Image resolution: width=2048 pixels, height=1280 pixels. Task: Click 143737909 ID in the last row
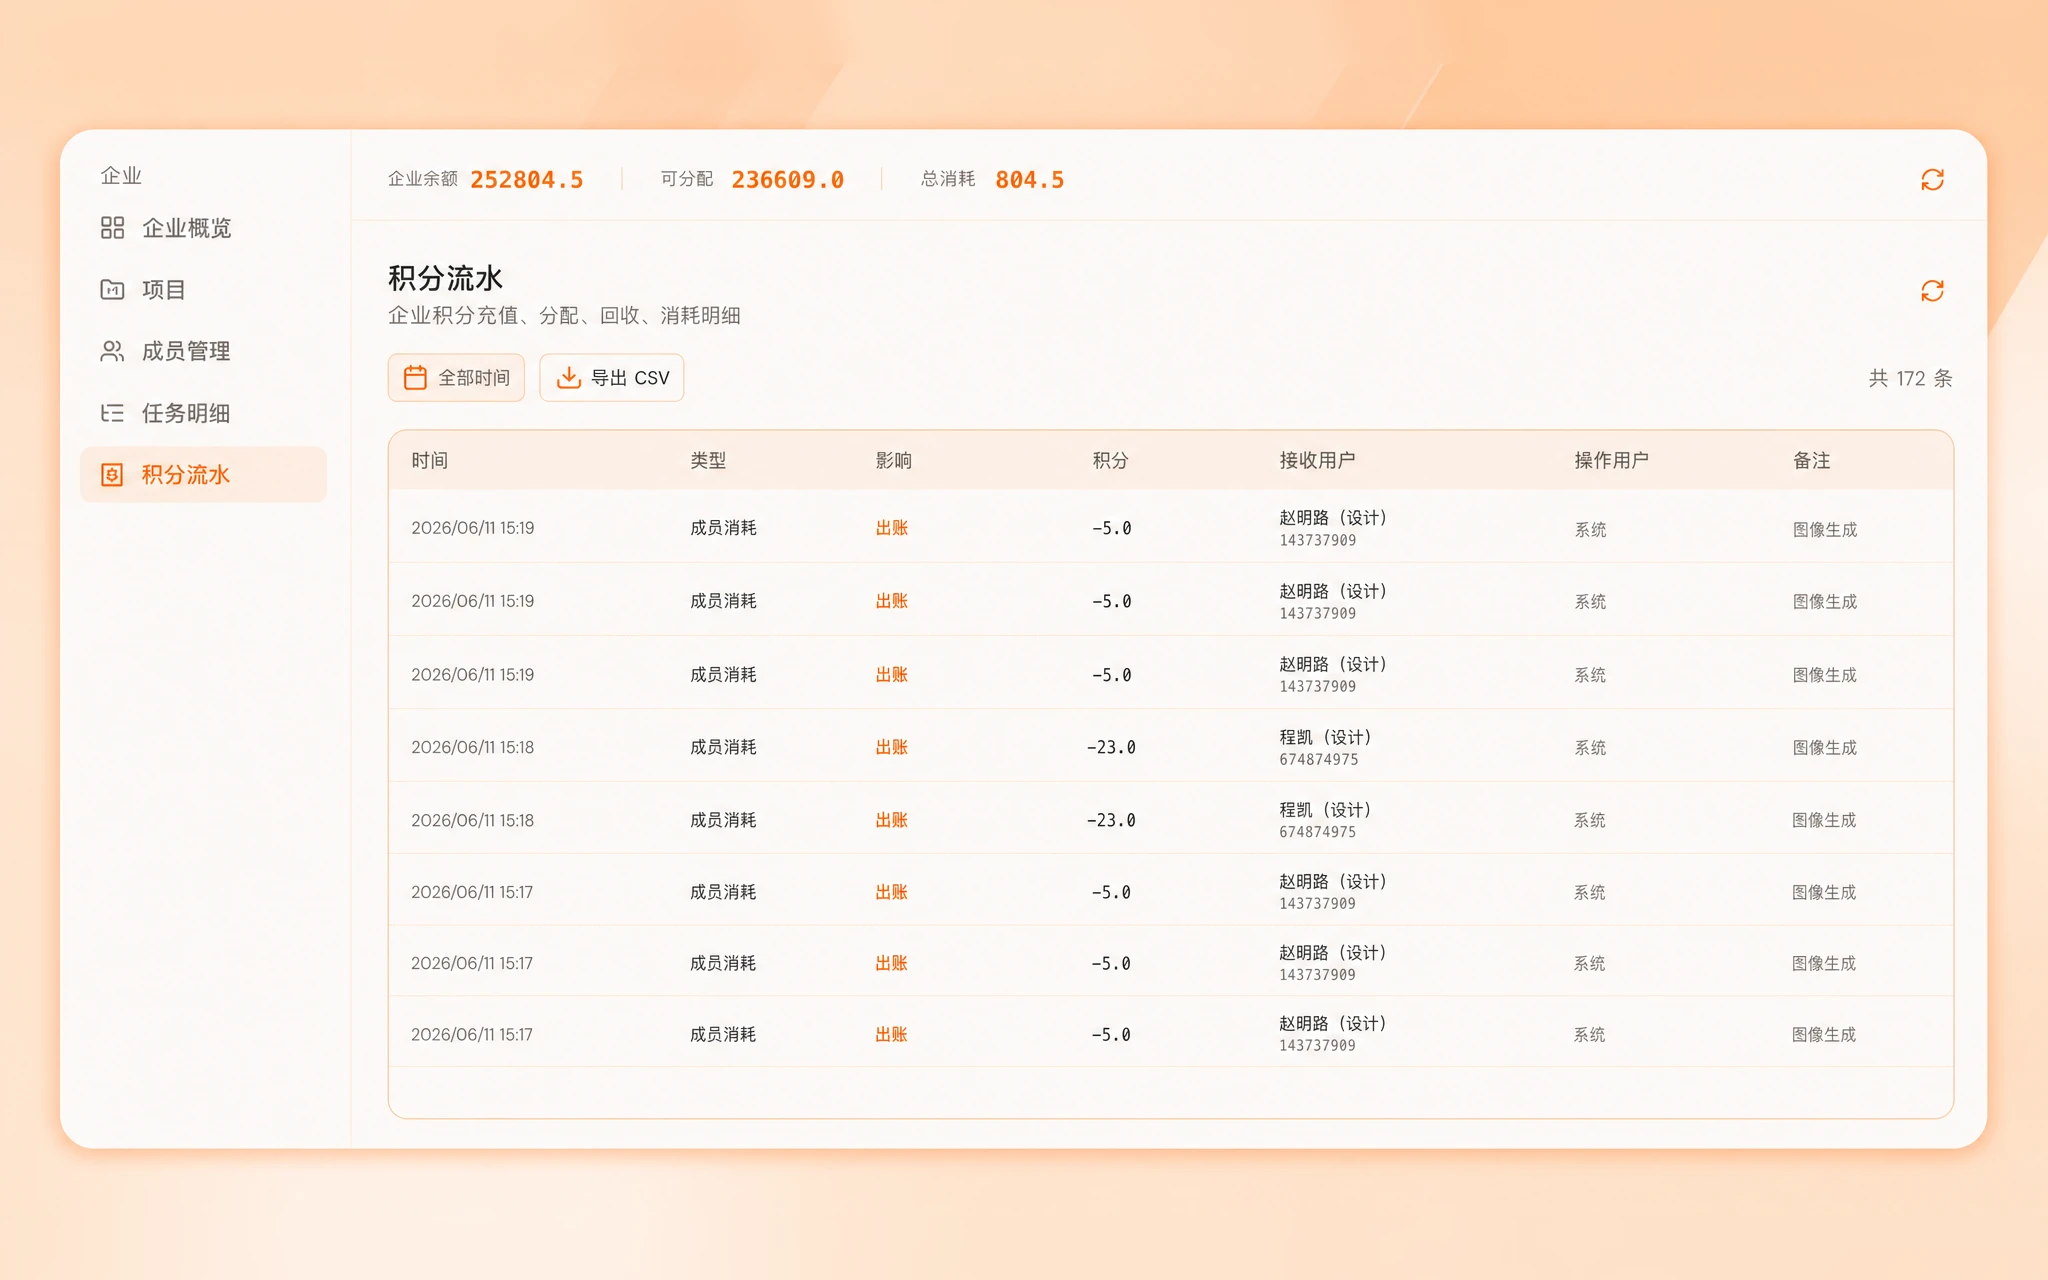(1318, 1046)
